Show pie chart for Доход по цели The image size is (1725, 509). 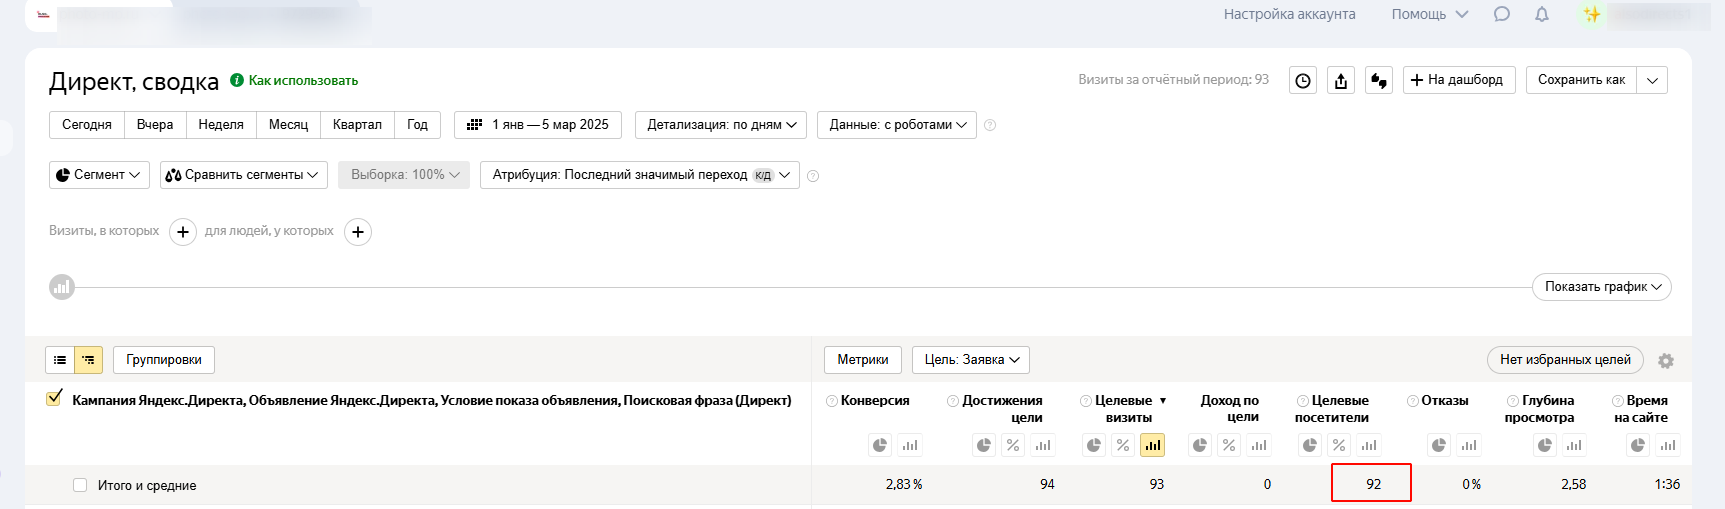(x=1200, y=445)
